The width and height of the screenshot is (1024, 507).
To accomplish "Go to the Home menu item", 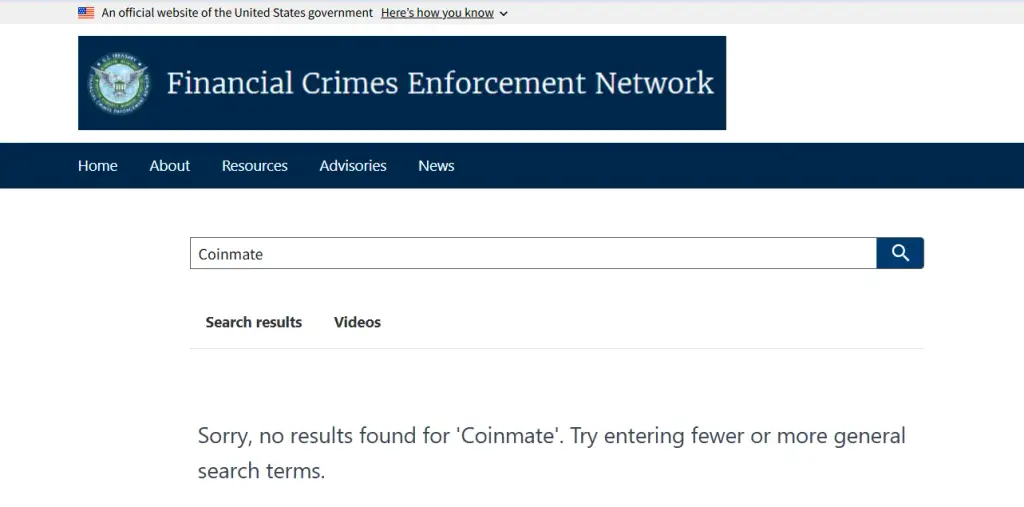I will click(x=97, y=166).
